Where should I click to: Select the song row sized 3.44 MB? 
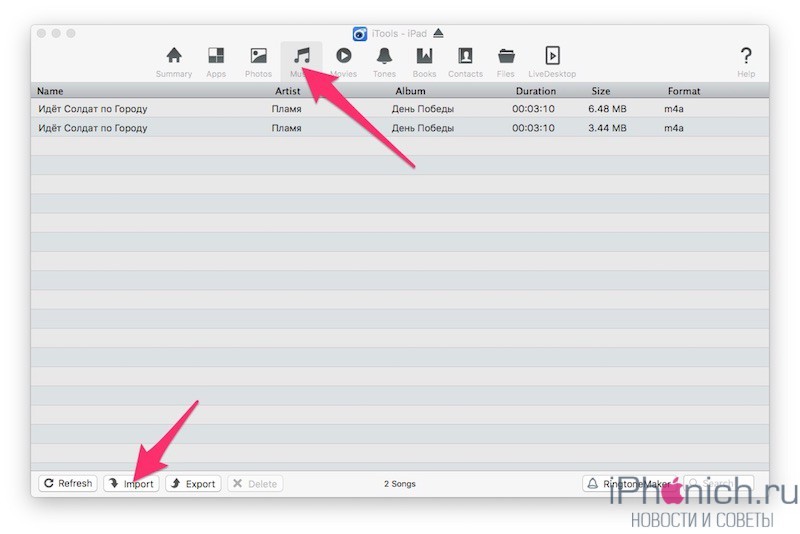[x=399, y=128]
